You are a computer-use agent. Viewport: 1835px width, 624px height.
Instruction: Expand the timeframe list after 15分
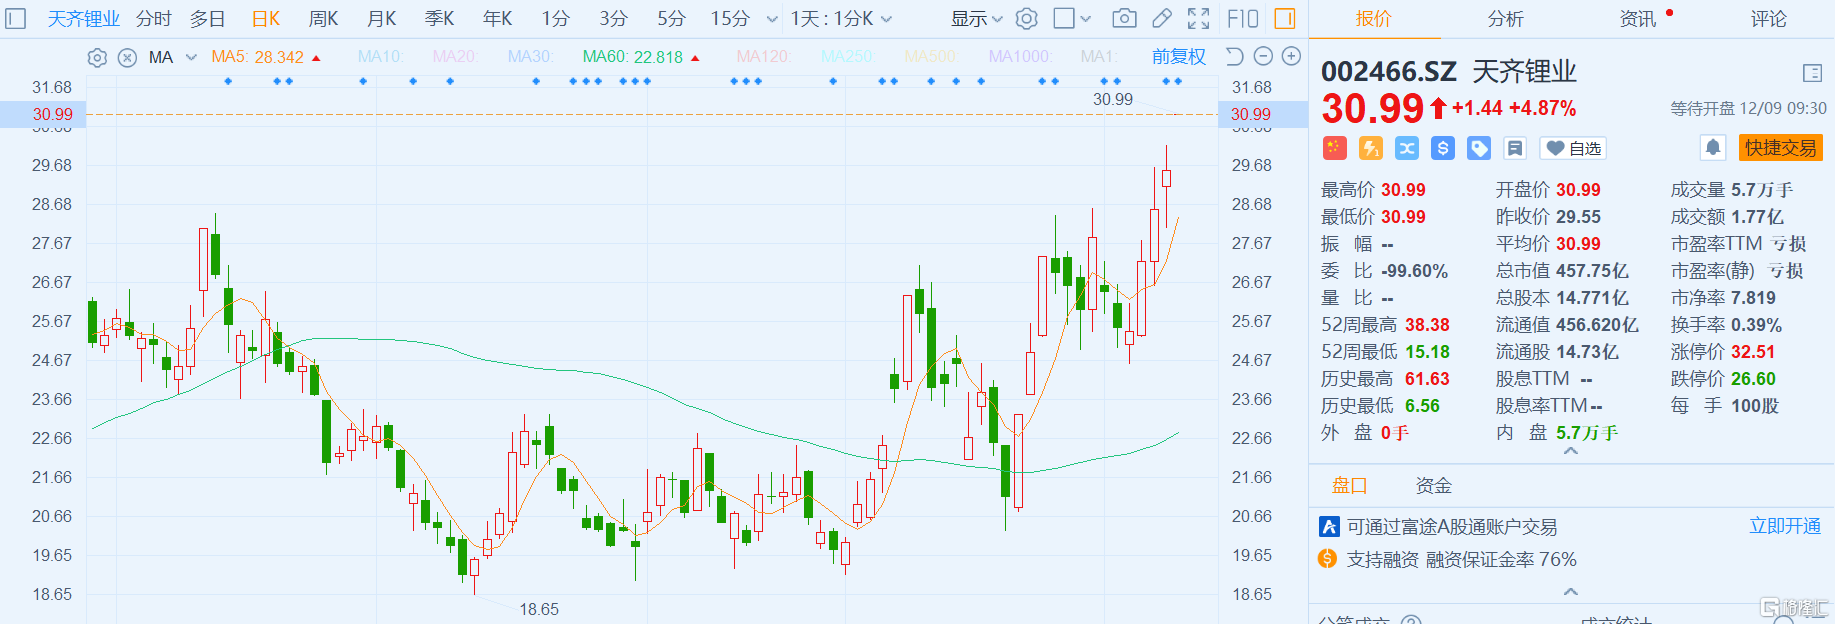click(x=772, y=19)
